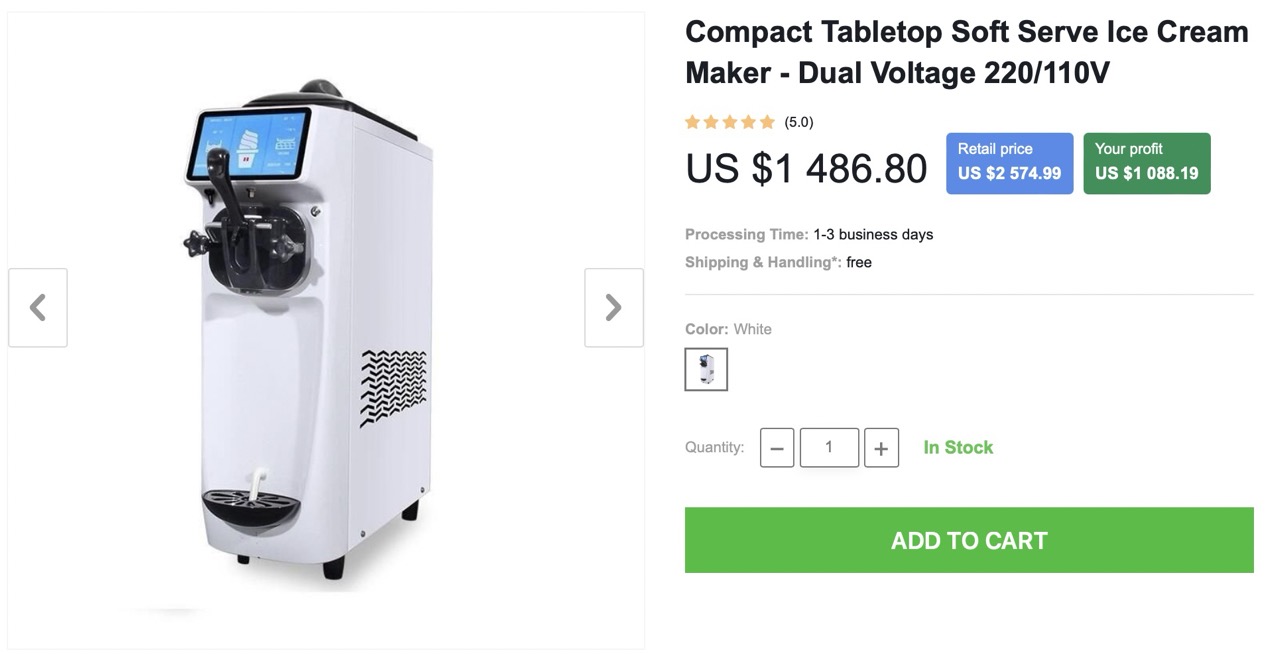Increase quantity with the plus button

click(x=881, y=448)
